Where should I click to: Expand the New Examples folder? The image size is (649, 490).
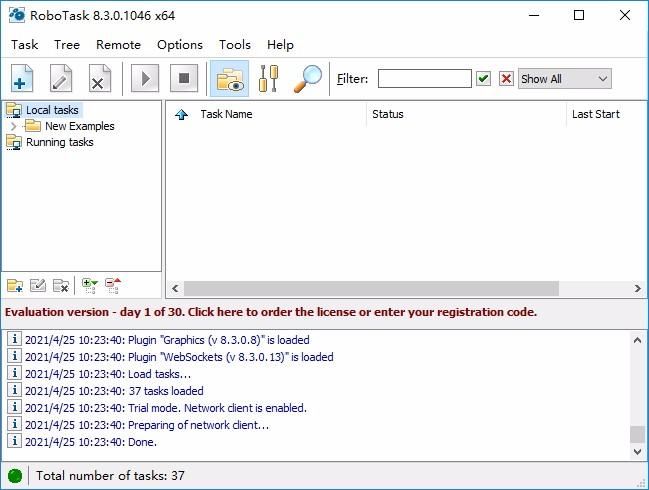(13, 126)
